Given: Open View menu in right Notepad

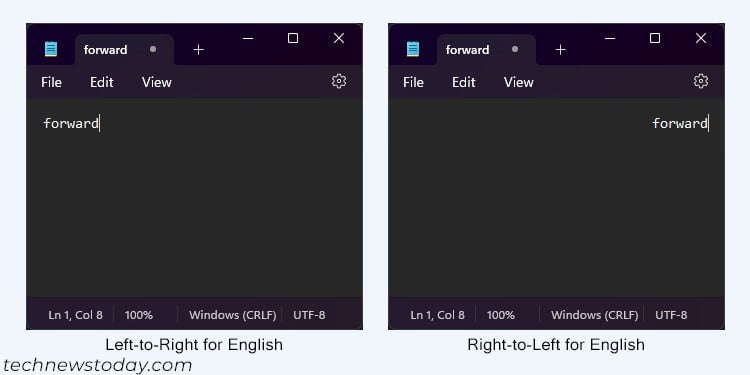Looking at the screenshot, I should (518, 82).
